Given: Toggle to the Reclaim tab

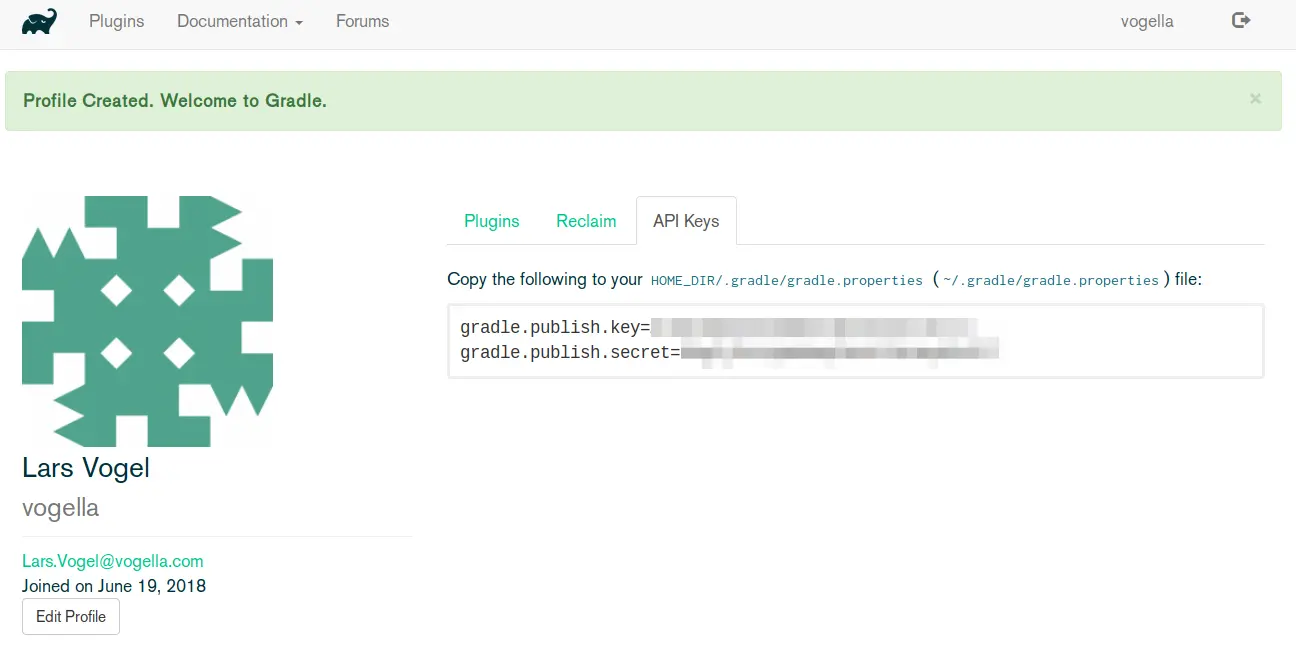Looking at the screenshot, I should tap(586, 221).
